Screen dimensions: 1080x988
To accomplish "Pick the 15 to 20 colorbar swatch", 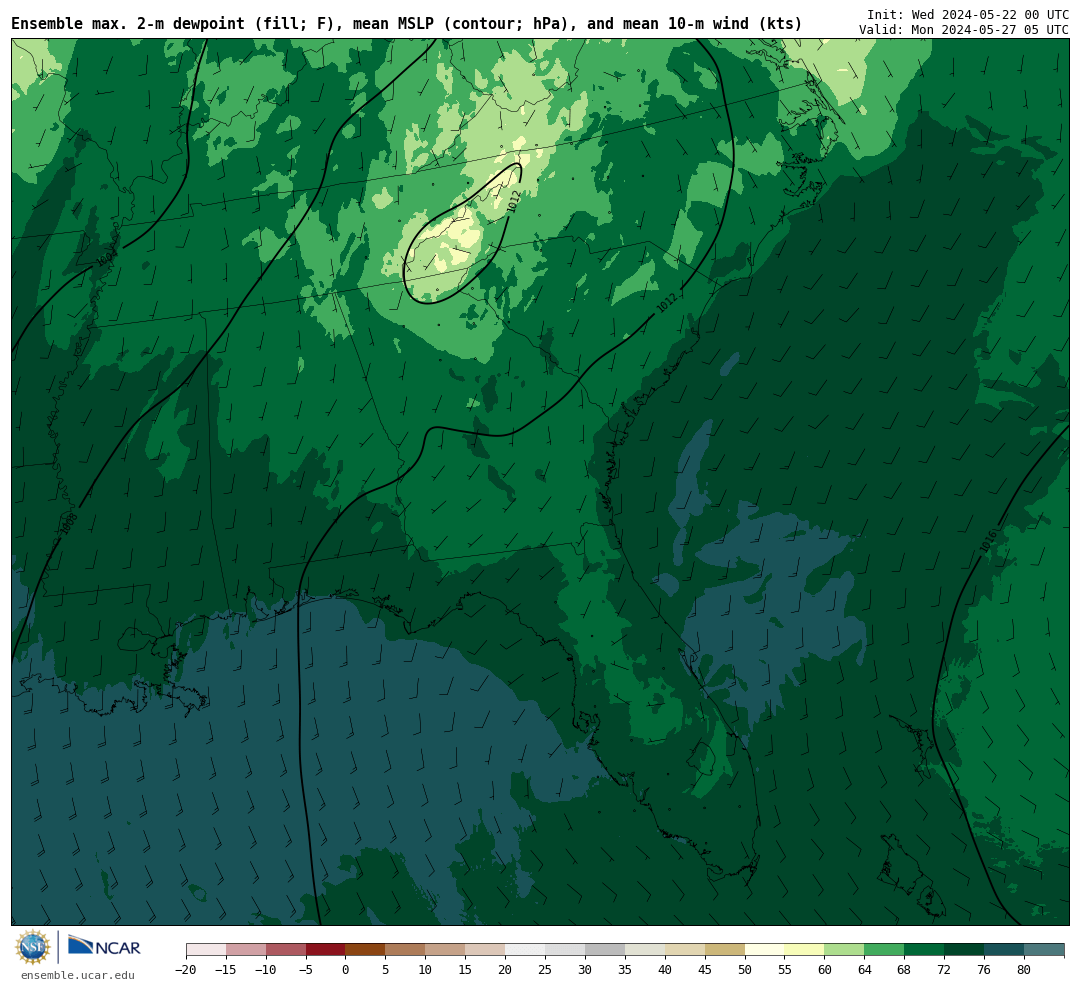I will [x=485, y=950].
